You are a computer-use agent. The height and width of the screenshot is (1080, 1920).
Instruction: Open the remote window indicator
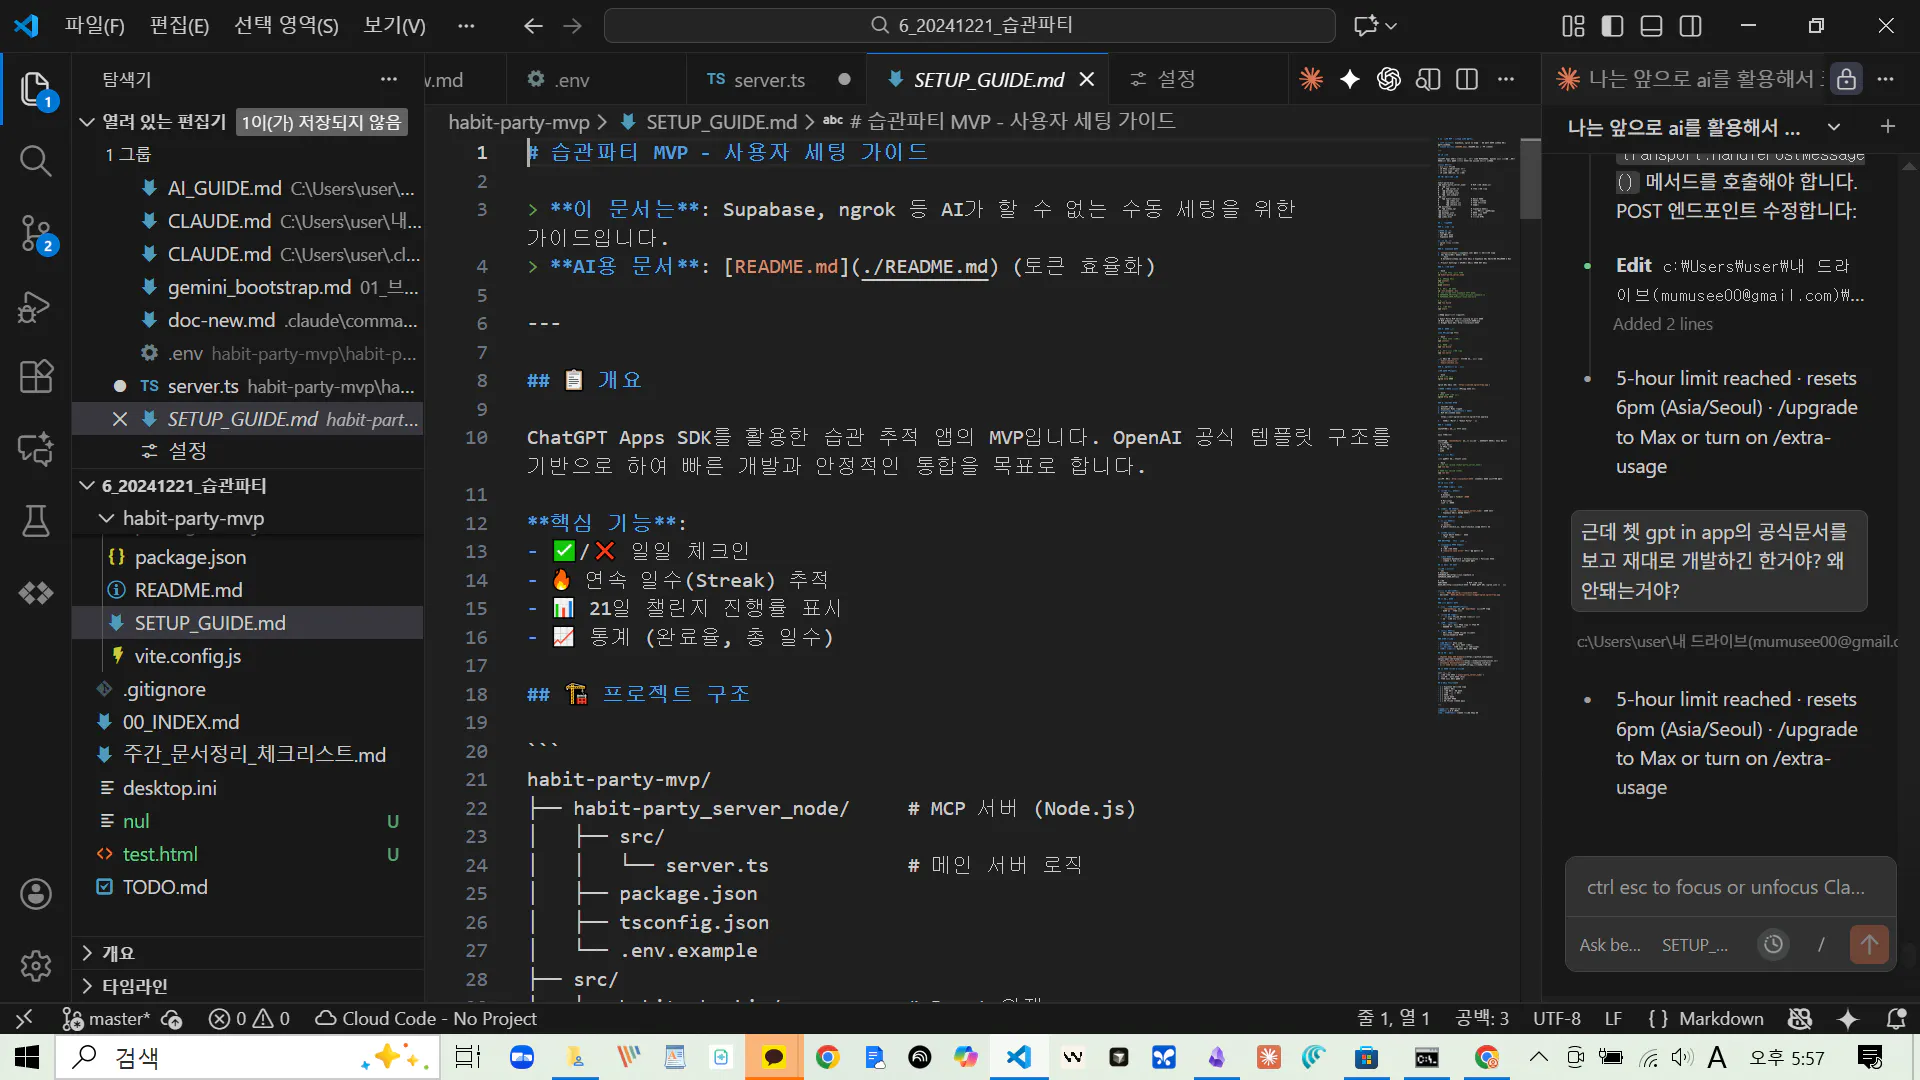tap(25, 1019)
